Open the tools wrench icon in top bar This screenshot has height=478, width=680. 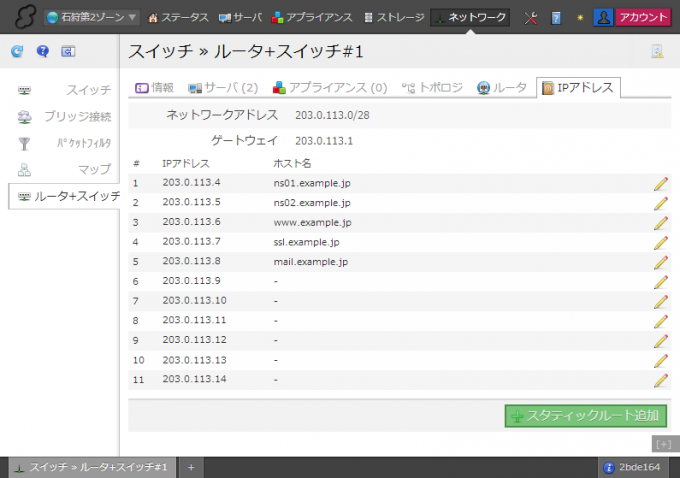click(531, 17)
